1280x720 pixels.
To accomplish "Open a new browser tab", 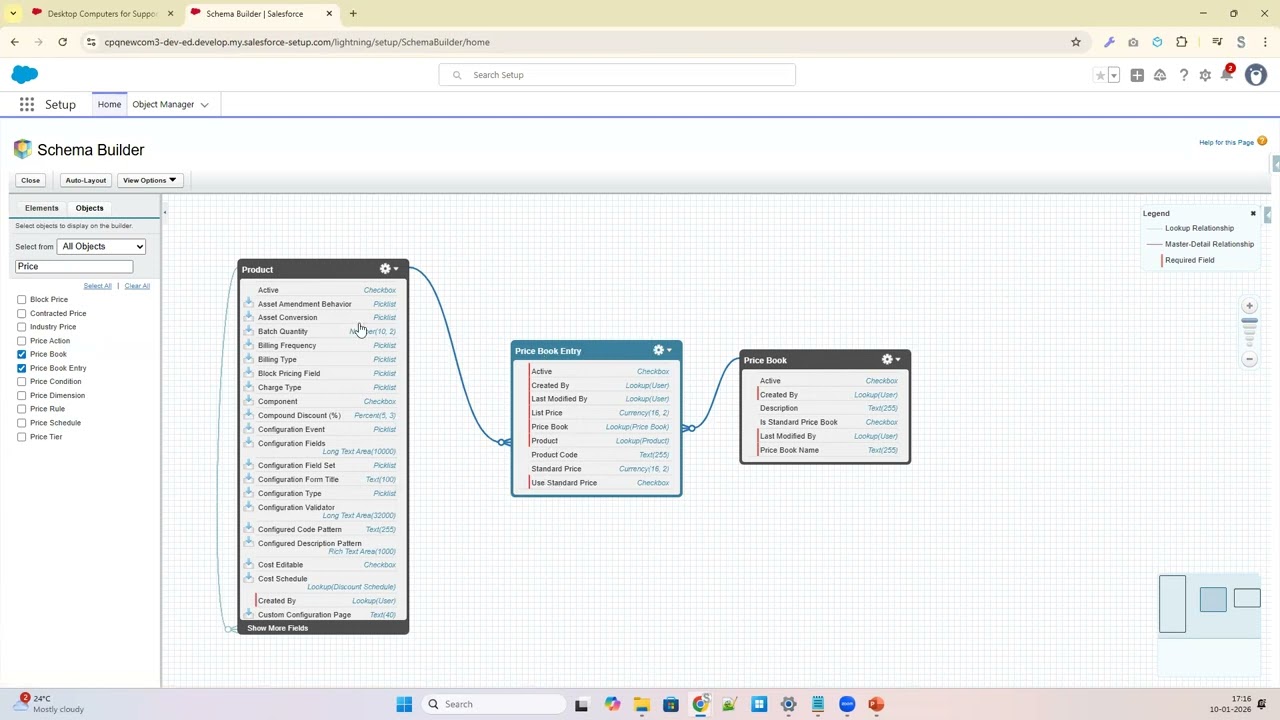I will 353,13.
